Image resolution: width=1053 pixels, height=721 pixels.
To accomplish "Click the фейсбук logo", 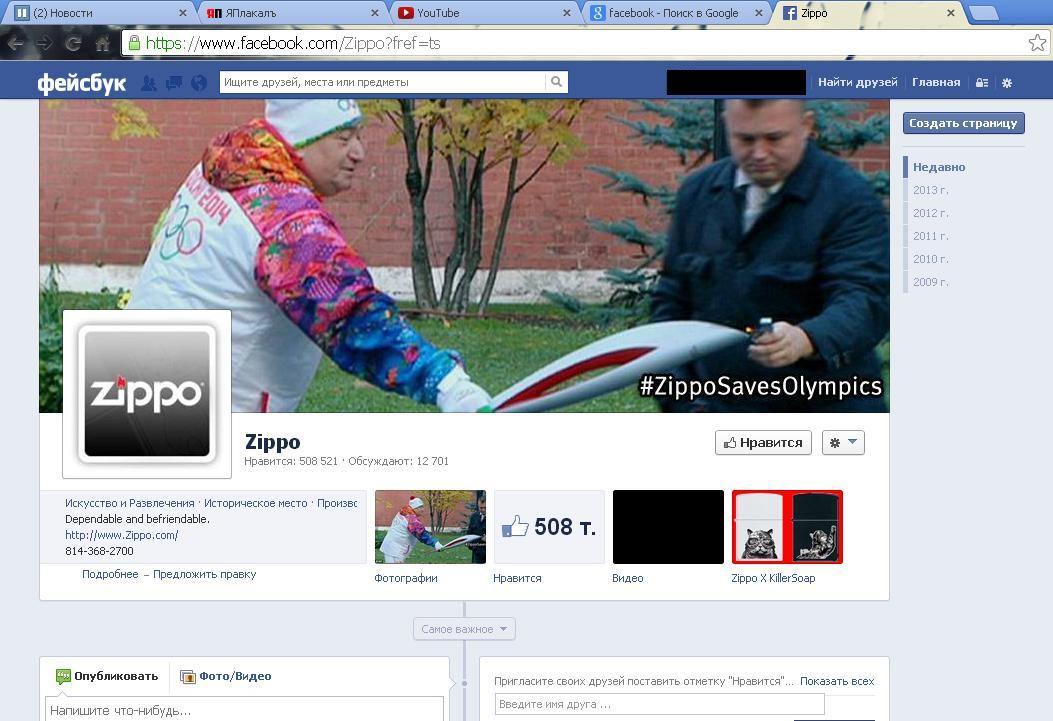I will tap(81, 83).
